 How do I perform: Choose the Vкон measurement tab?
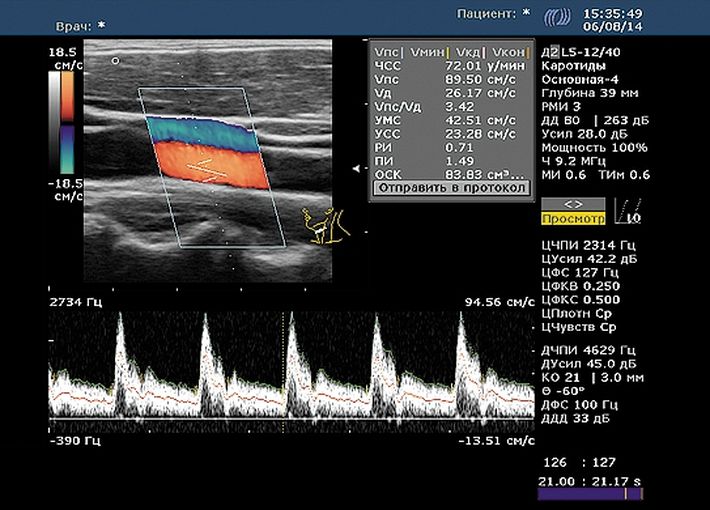click(506, 50)
